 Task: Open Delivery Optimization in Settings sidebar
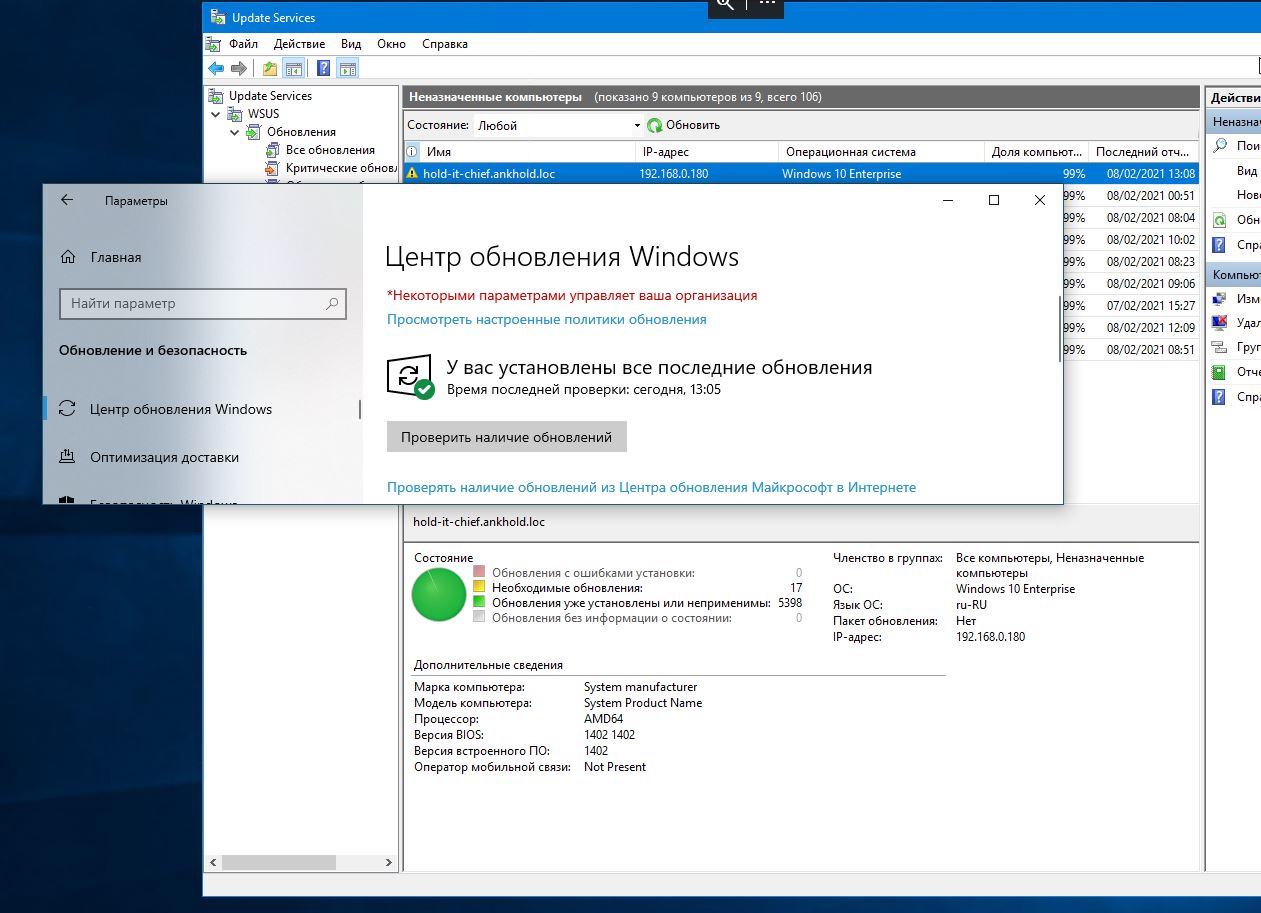[x=164, y=457]
